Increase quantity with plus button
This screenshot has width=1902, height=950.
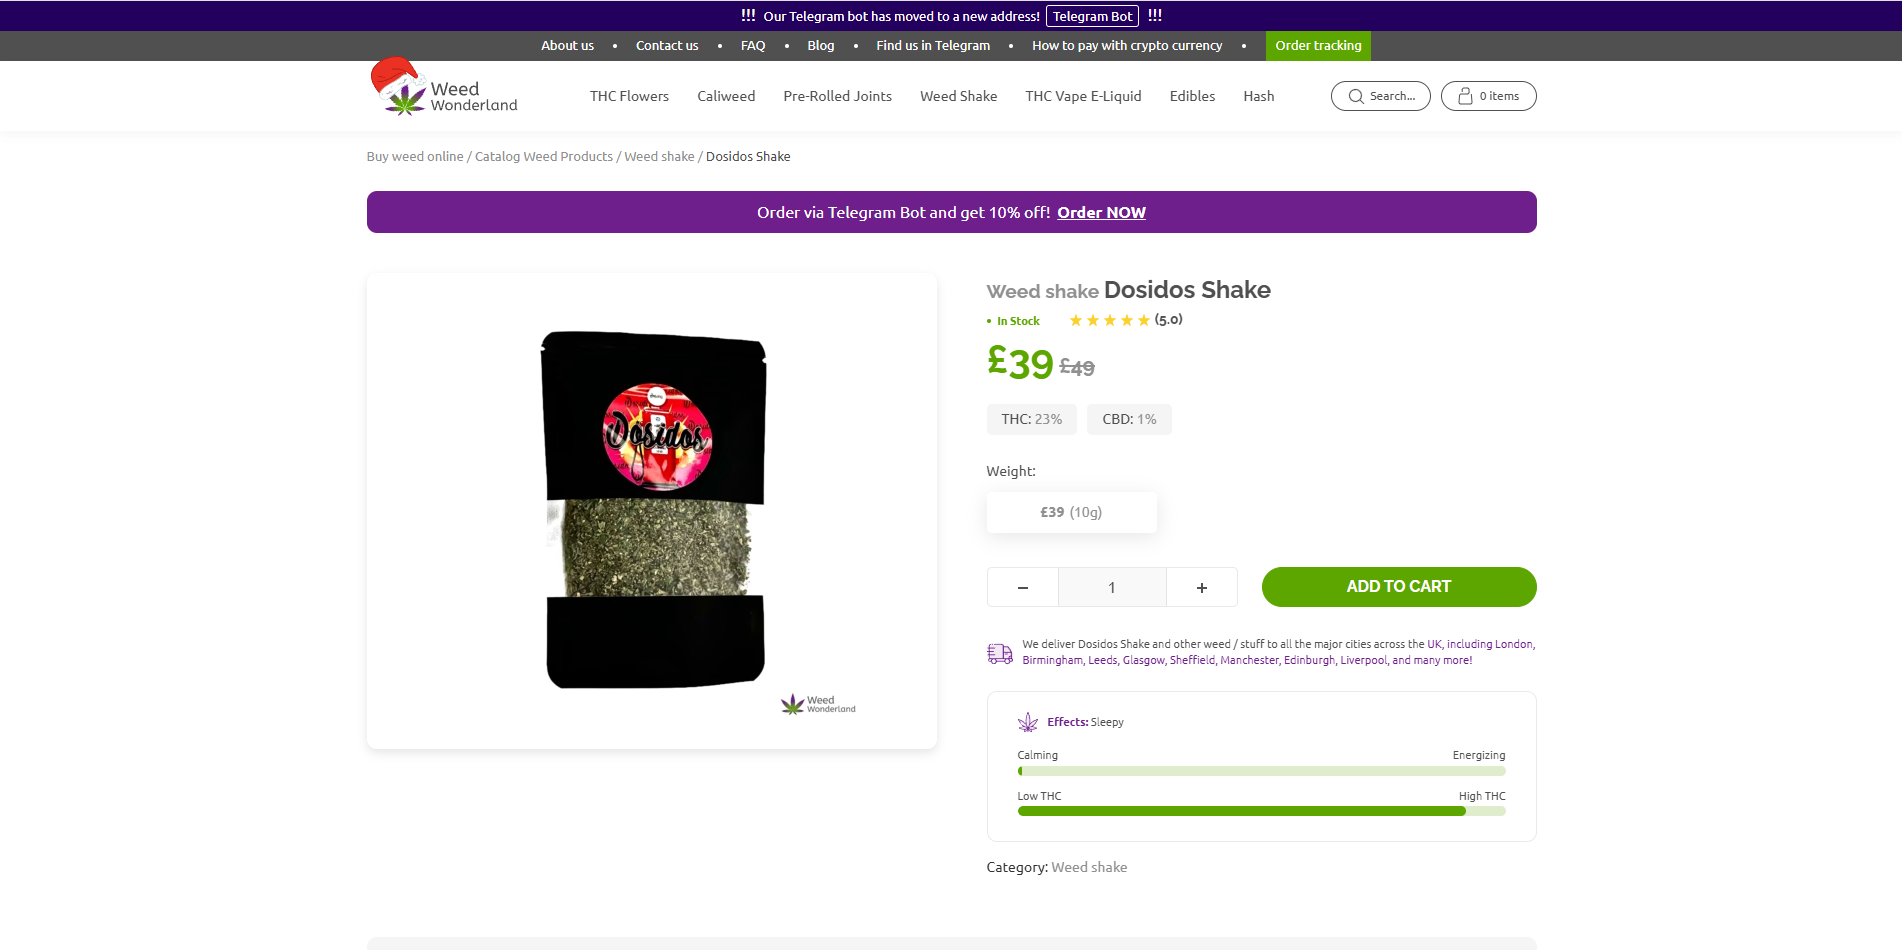pyautogui.click(x=1202, y=587)
